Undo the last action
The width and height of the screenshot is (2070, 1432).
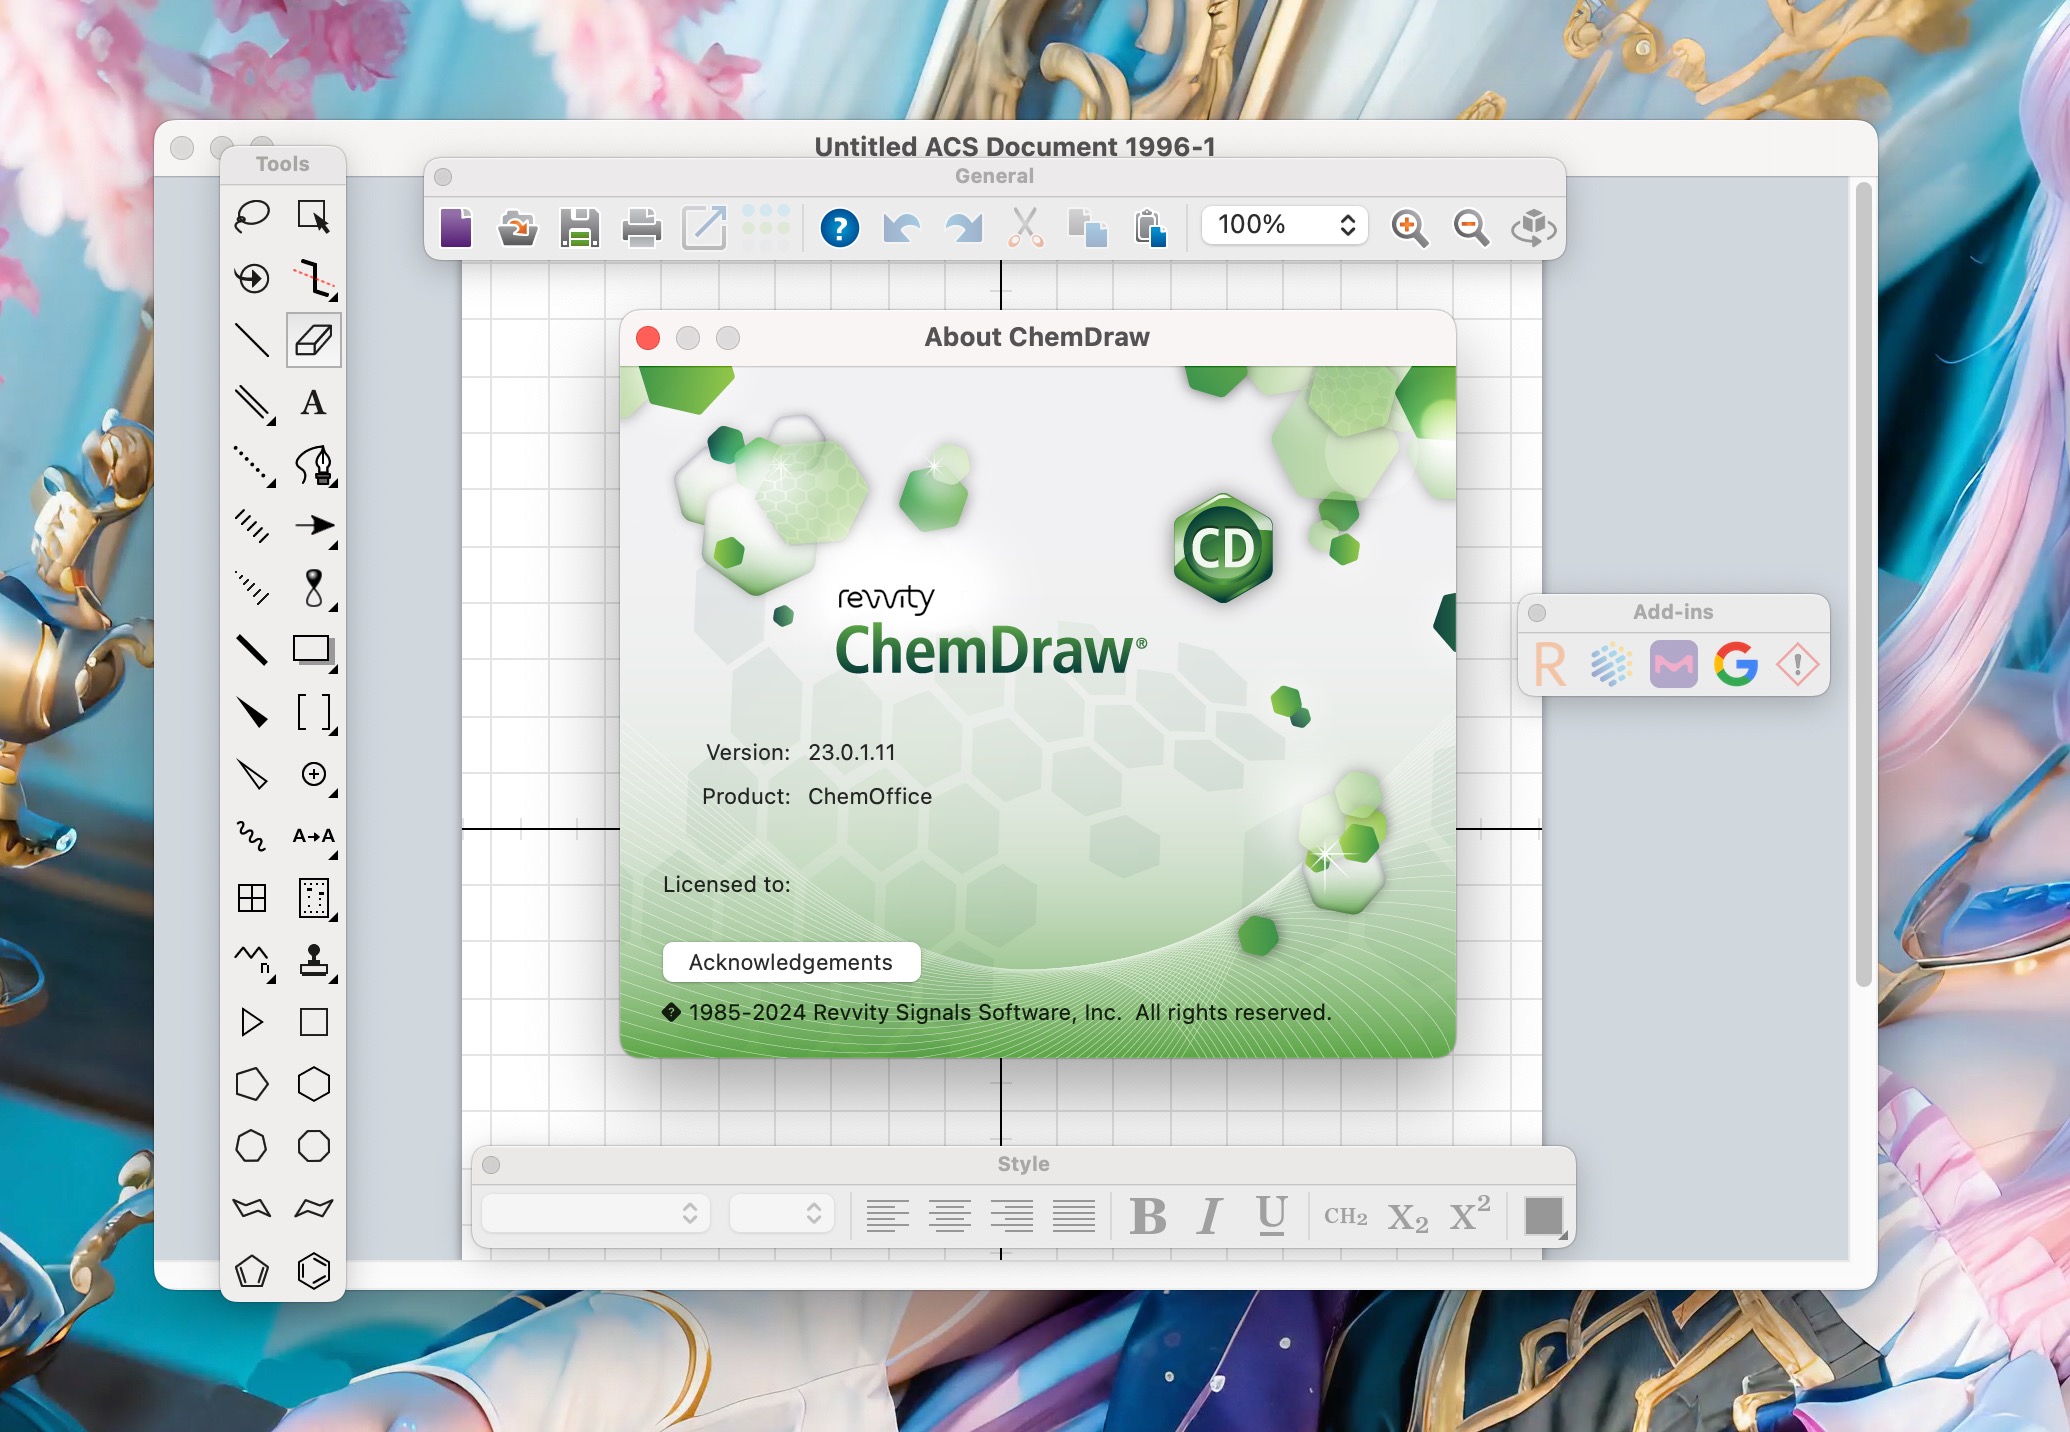click(902, 227)
